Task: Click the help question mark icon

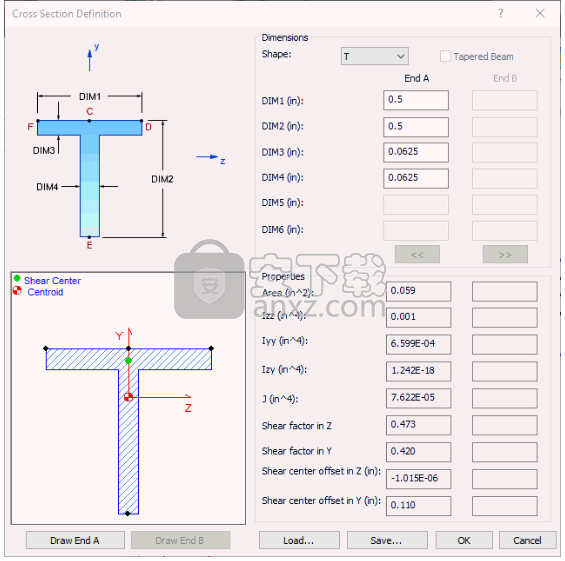Action: coord(501,14)
